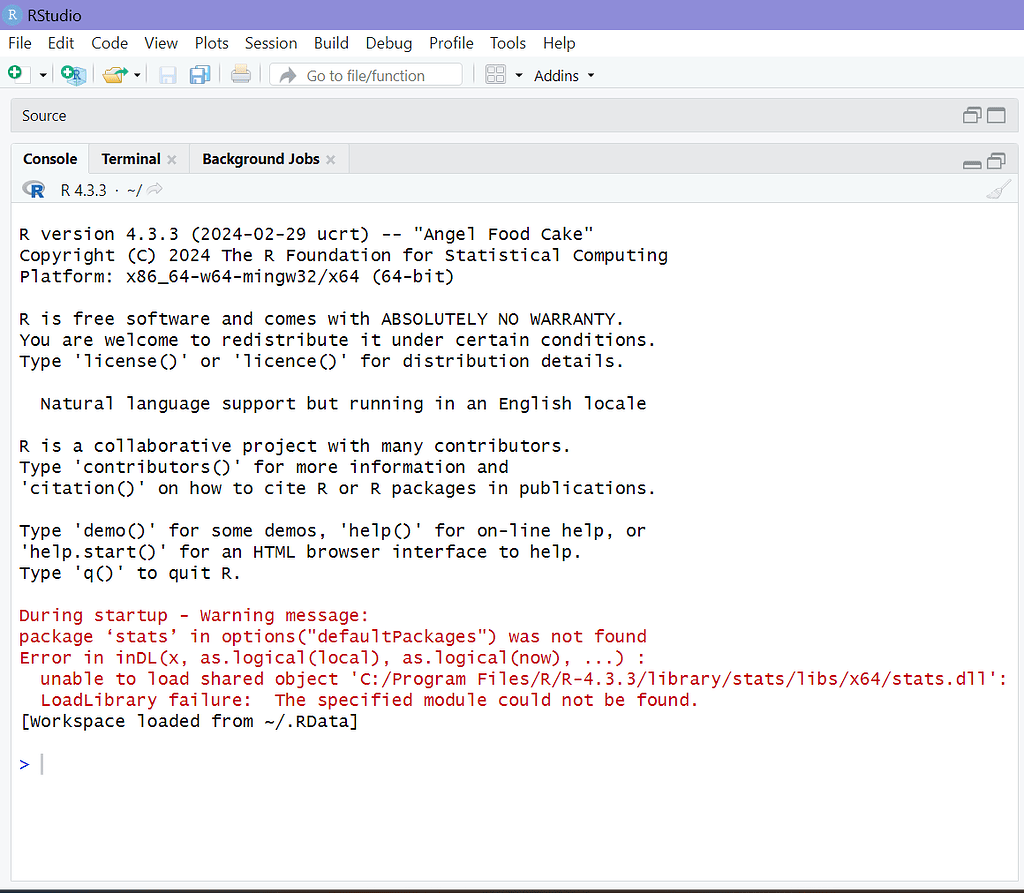Switch to the Terminal tab

(x=131, y=159)
